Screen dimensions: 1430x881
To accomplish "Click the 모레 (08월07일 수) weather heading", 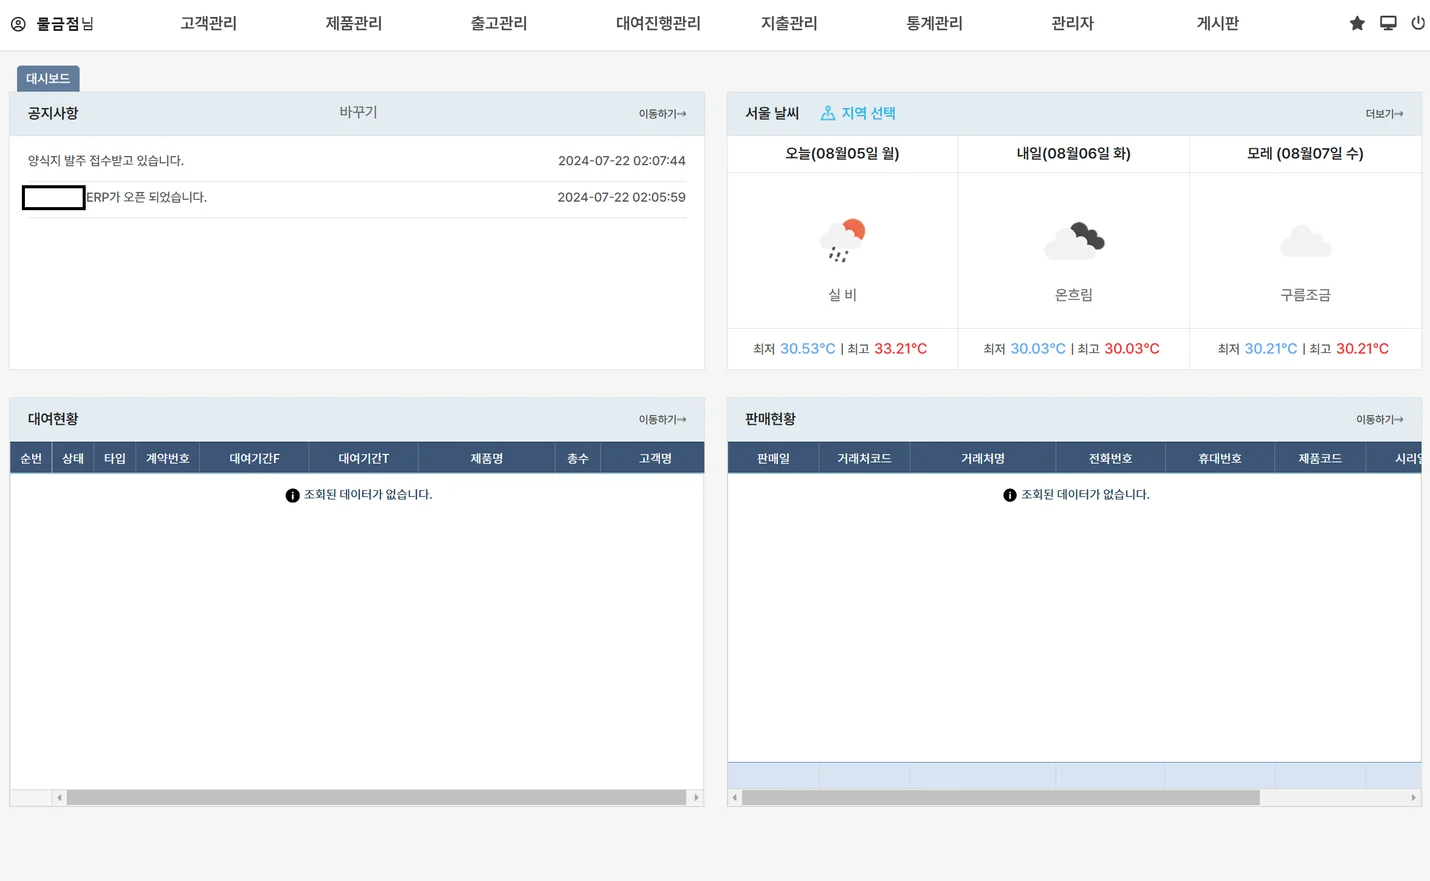I will point(1305,153).
